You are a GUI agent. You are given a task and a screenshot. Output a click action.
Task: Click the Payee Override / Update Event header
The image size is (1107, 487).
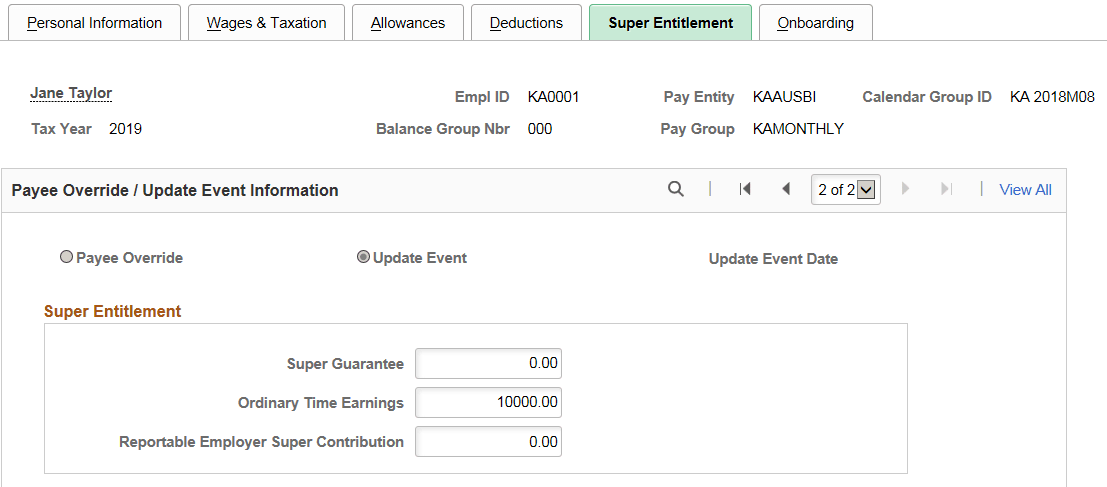point(175,190)
